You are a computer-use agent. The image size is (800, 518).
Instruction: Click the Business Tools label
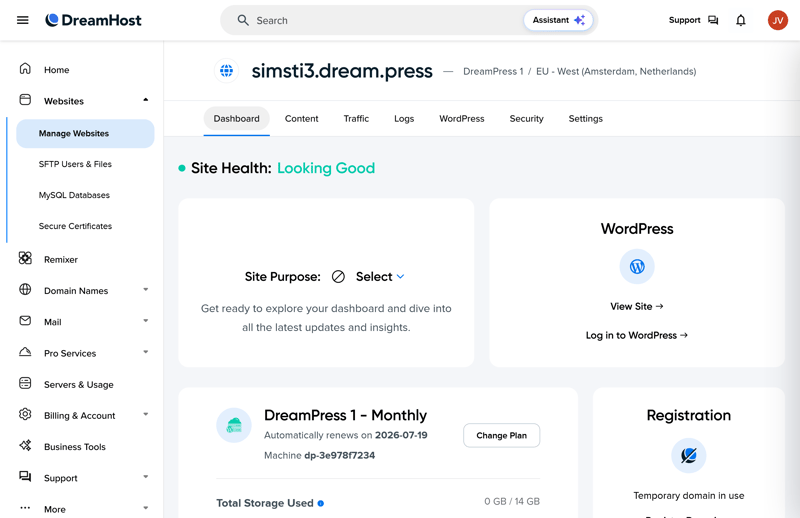[75, 447]
